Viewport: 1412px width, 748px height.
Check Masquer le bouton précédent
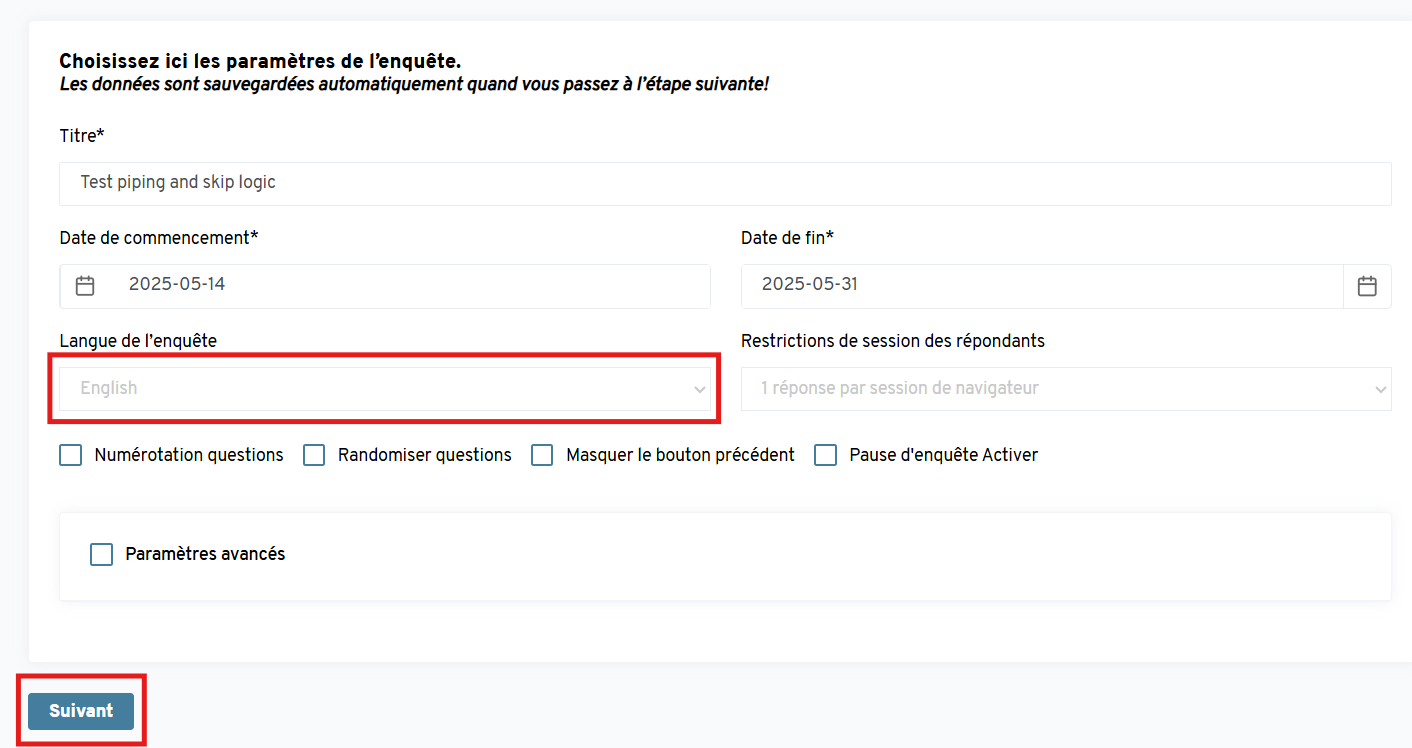(542, 455)
